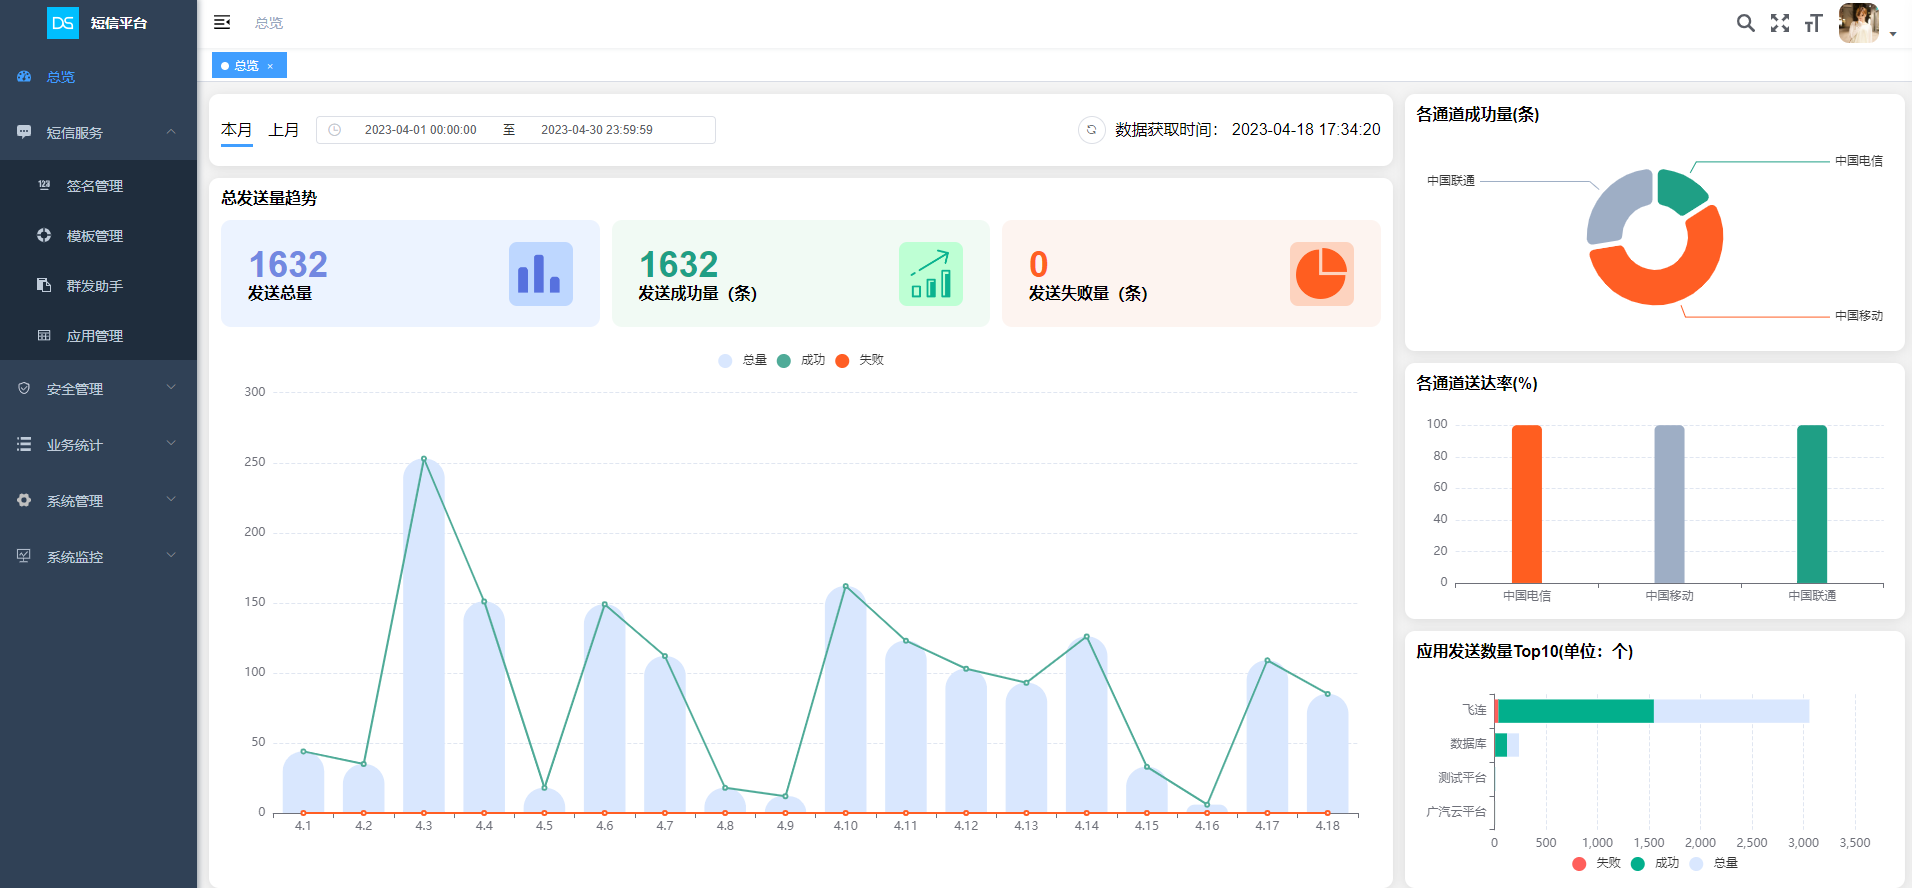Click the 1632 发送总量 value
1912x888 pixels.
click(288, 264)
